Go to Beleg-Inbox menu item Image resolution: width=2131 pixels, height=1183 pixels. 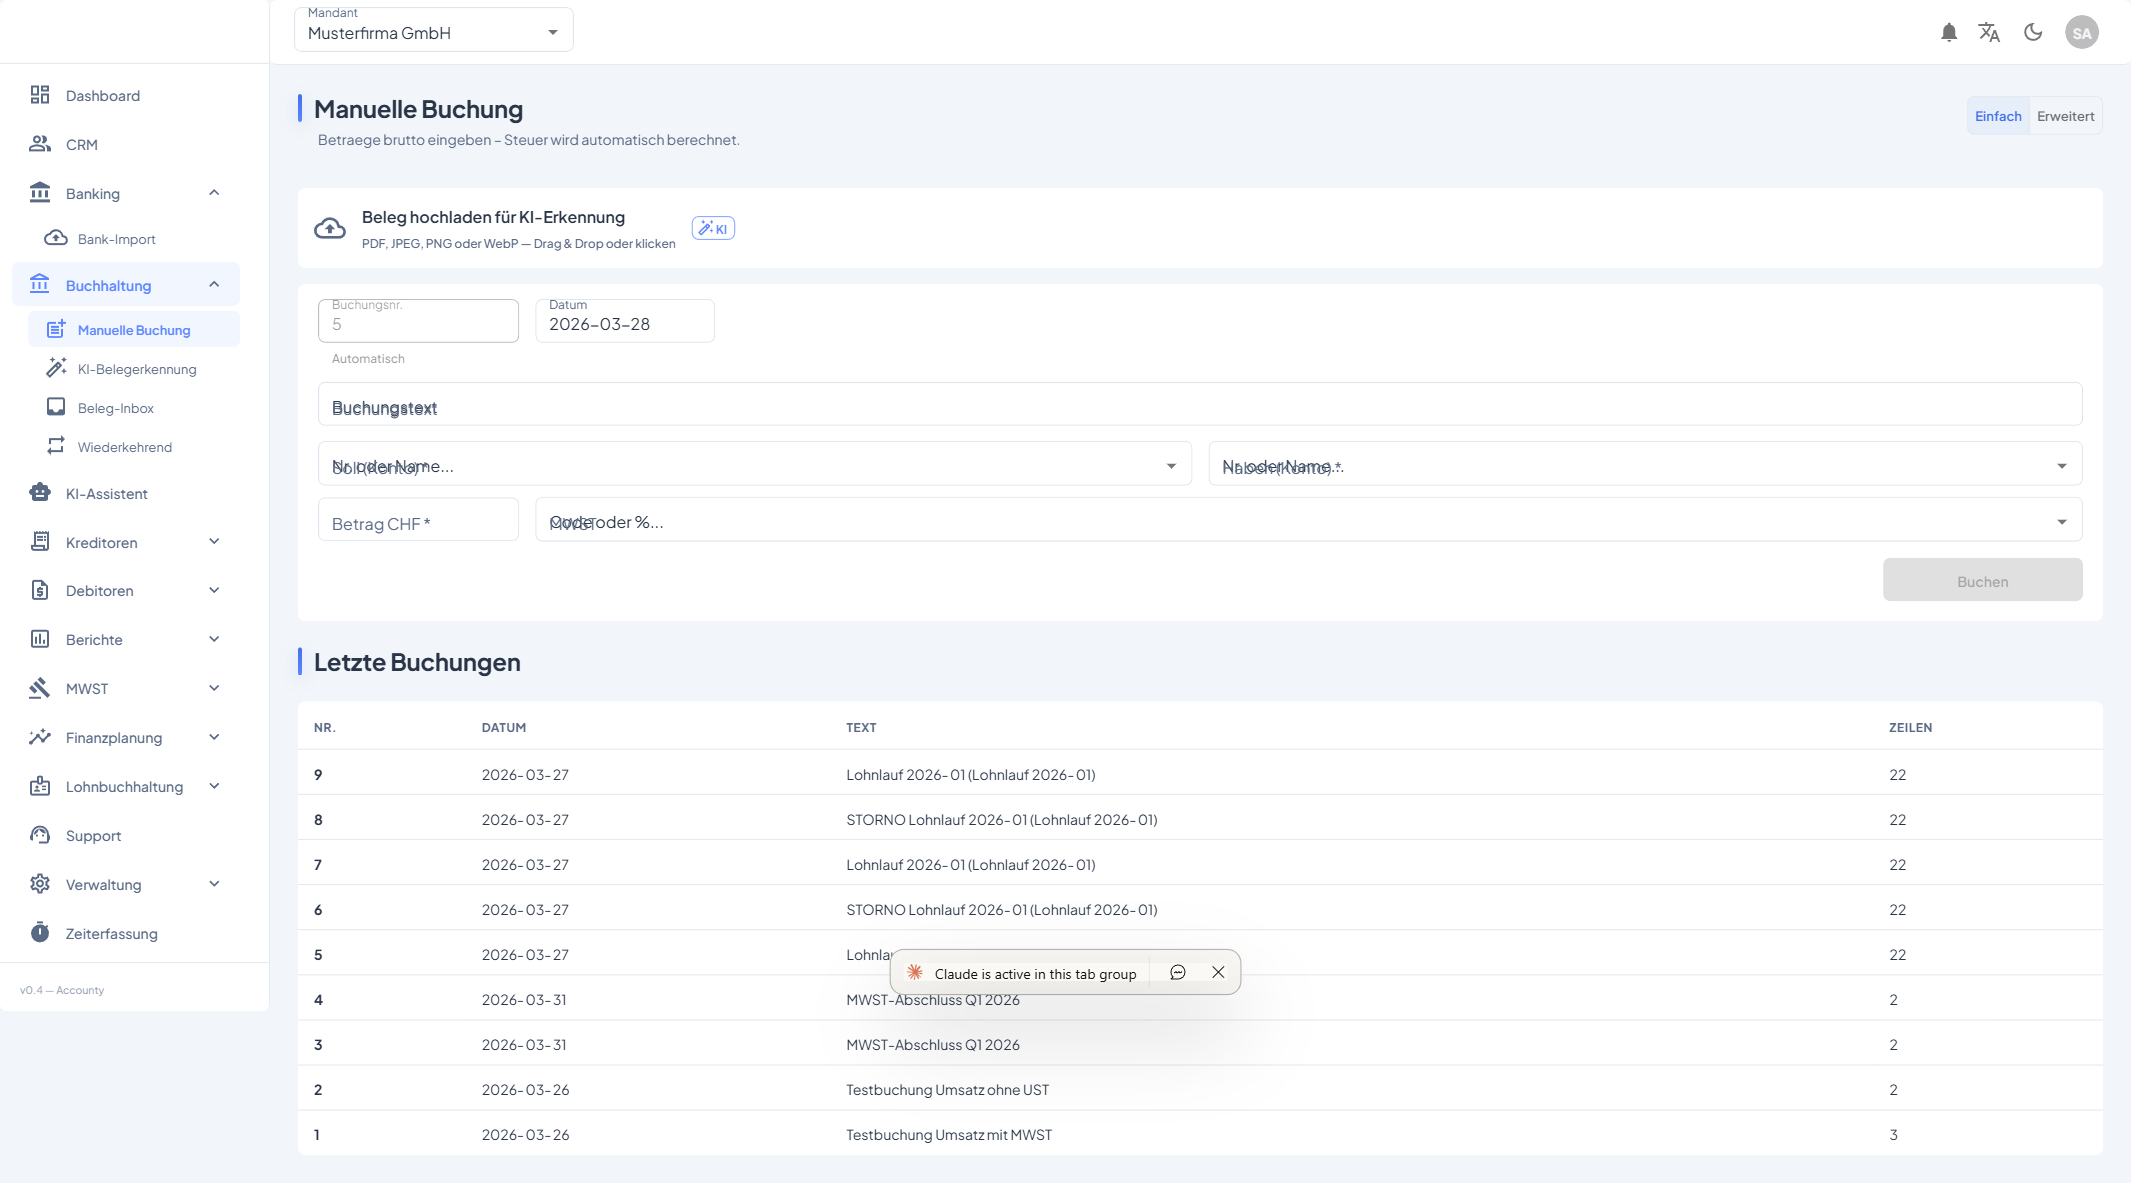coord(116,408)
